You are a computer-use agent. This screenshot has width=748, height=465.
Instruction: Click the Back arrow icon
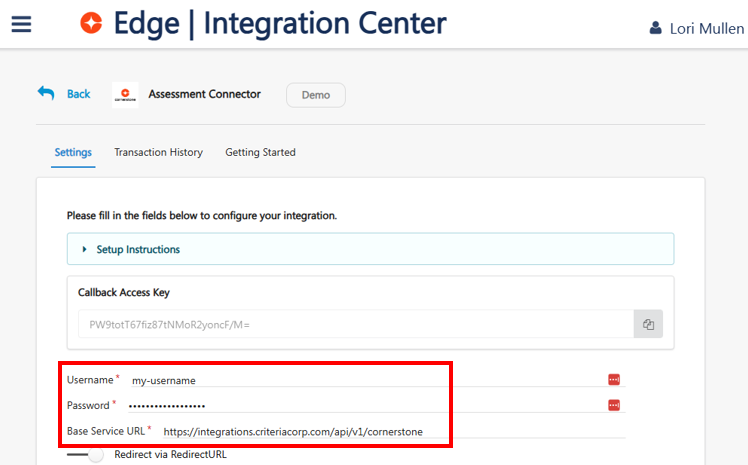46,93
